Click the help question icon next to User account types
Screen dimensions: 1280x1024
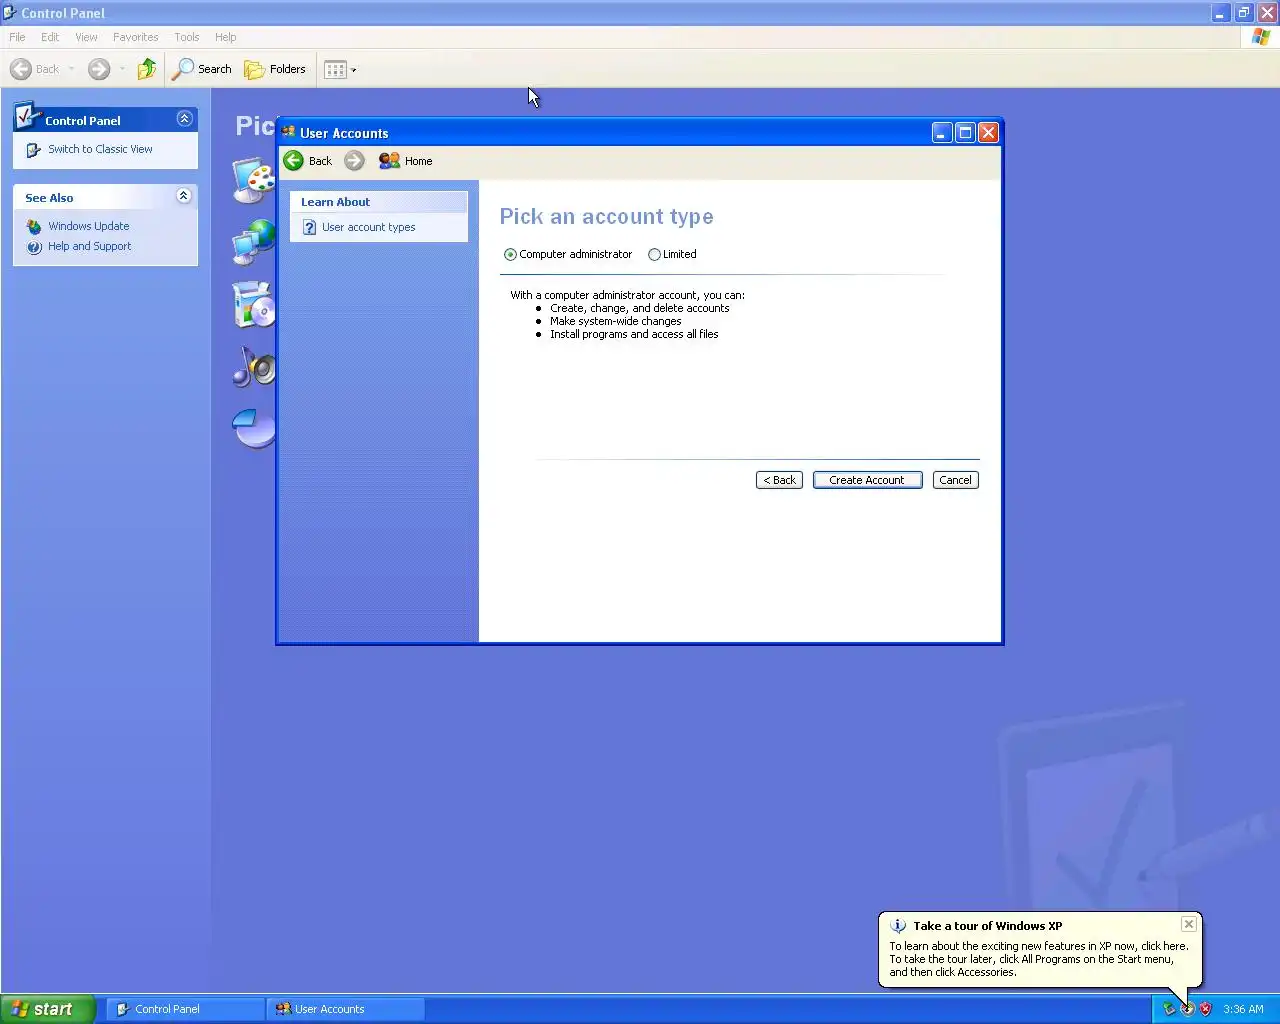309,228
